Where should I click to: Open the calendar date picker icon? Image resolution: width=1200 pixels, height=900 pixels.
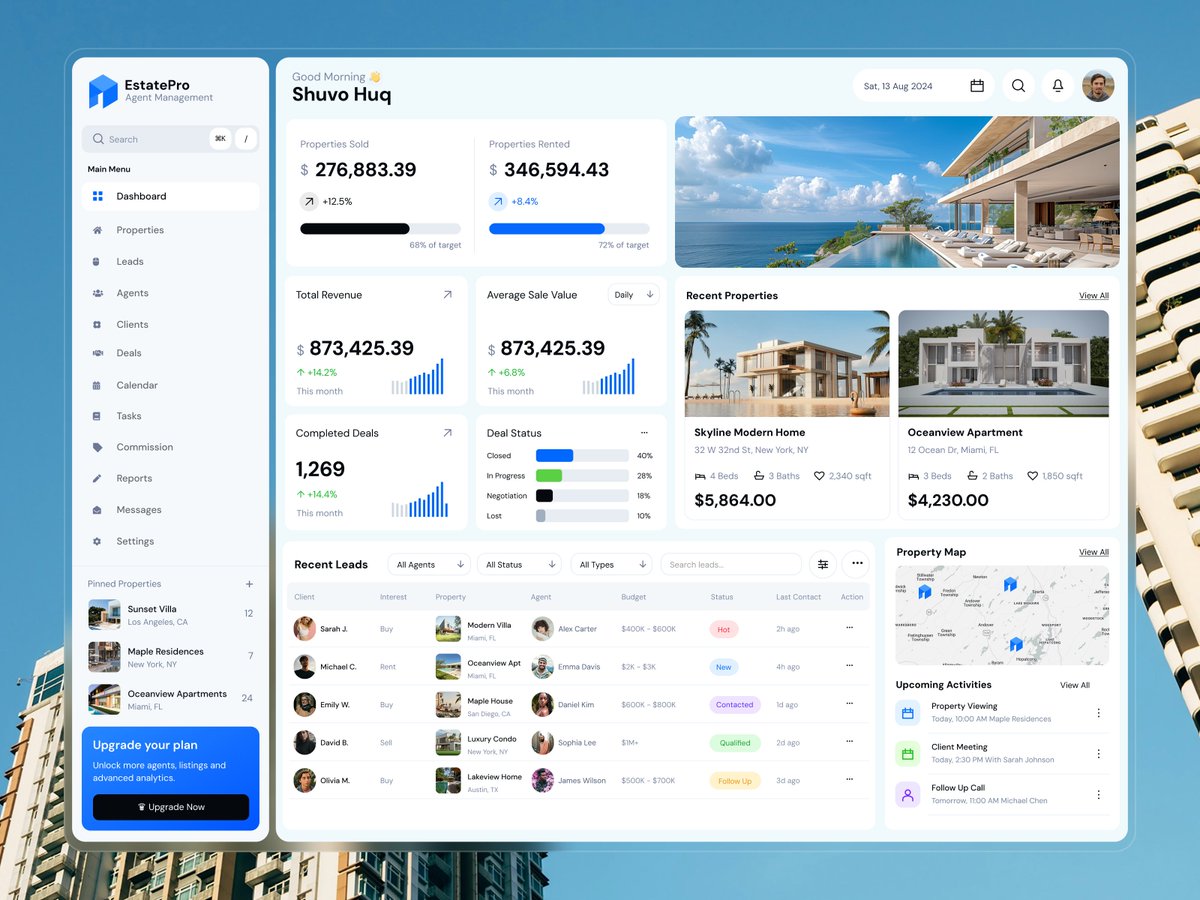coord(977,86)
